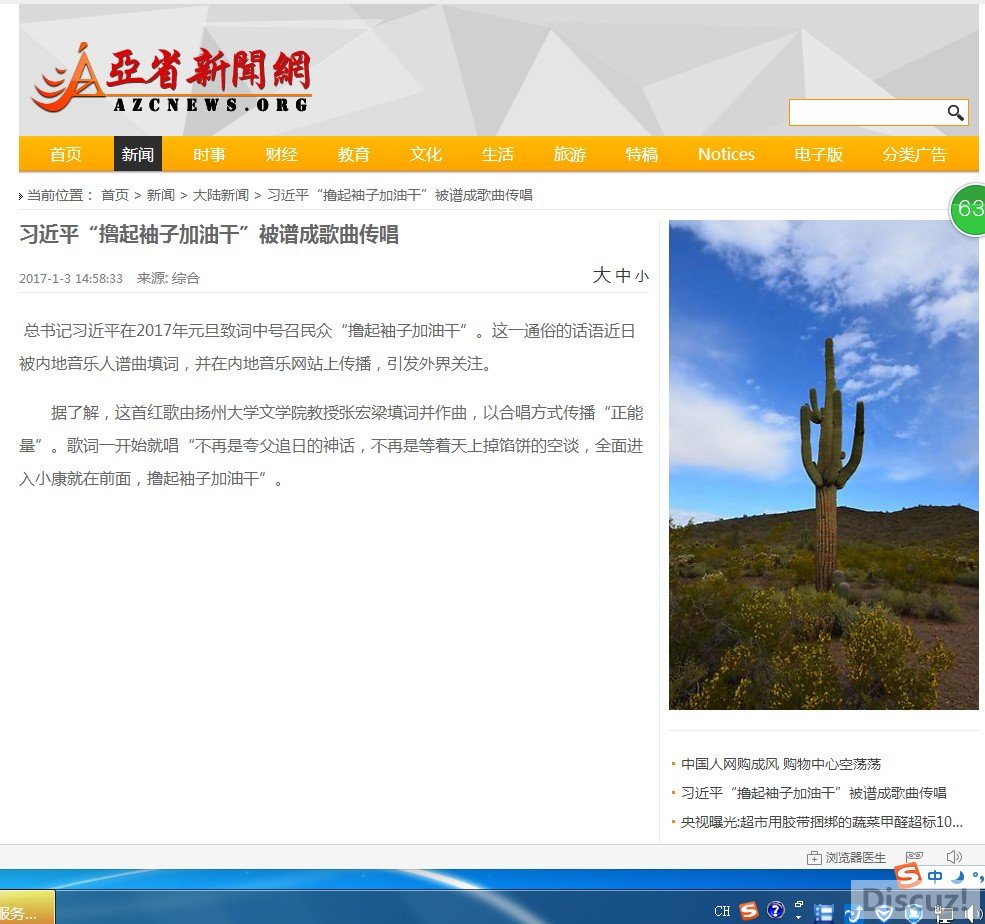Click the mask icon in browser status bar
985x924 pixels.
pos(914,857)
